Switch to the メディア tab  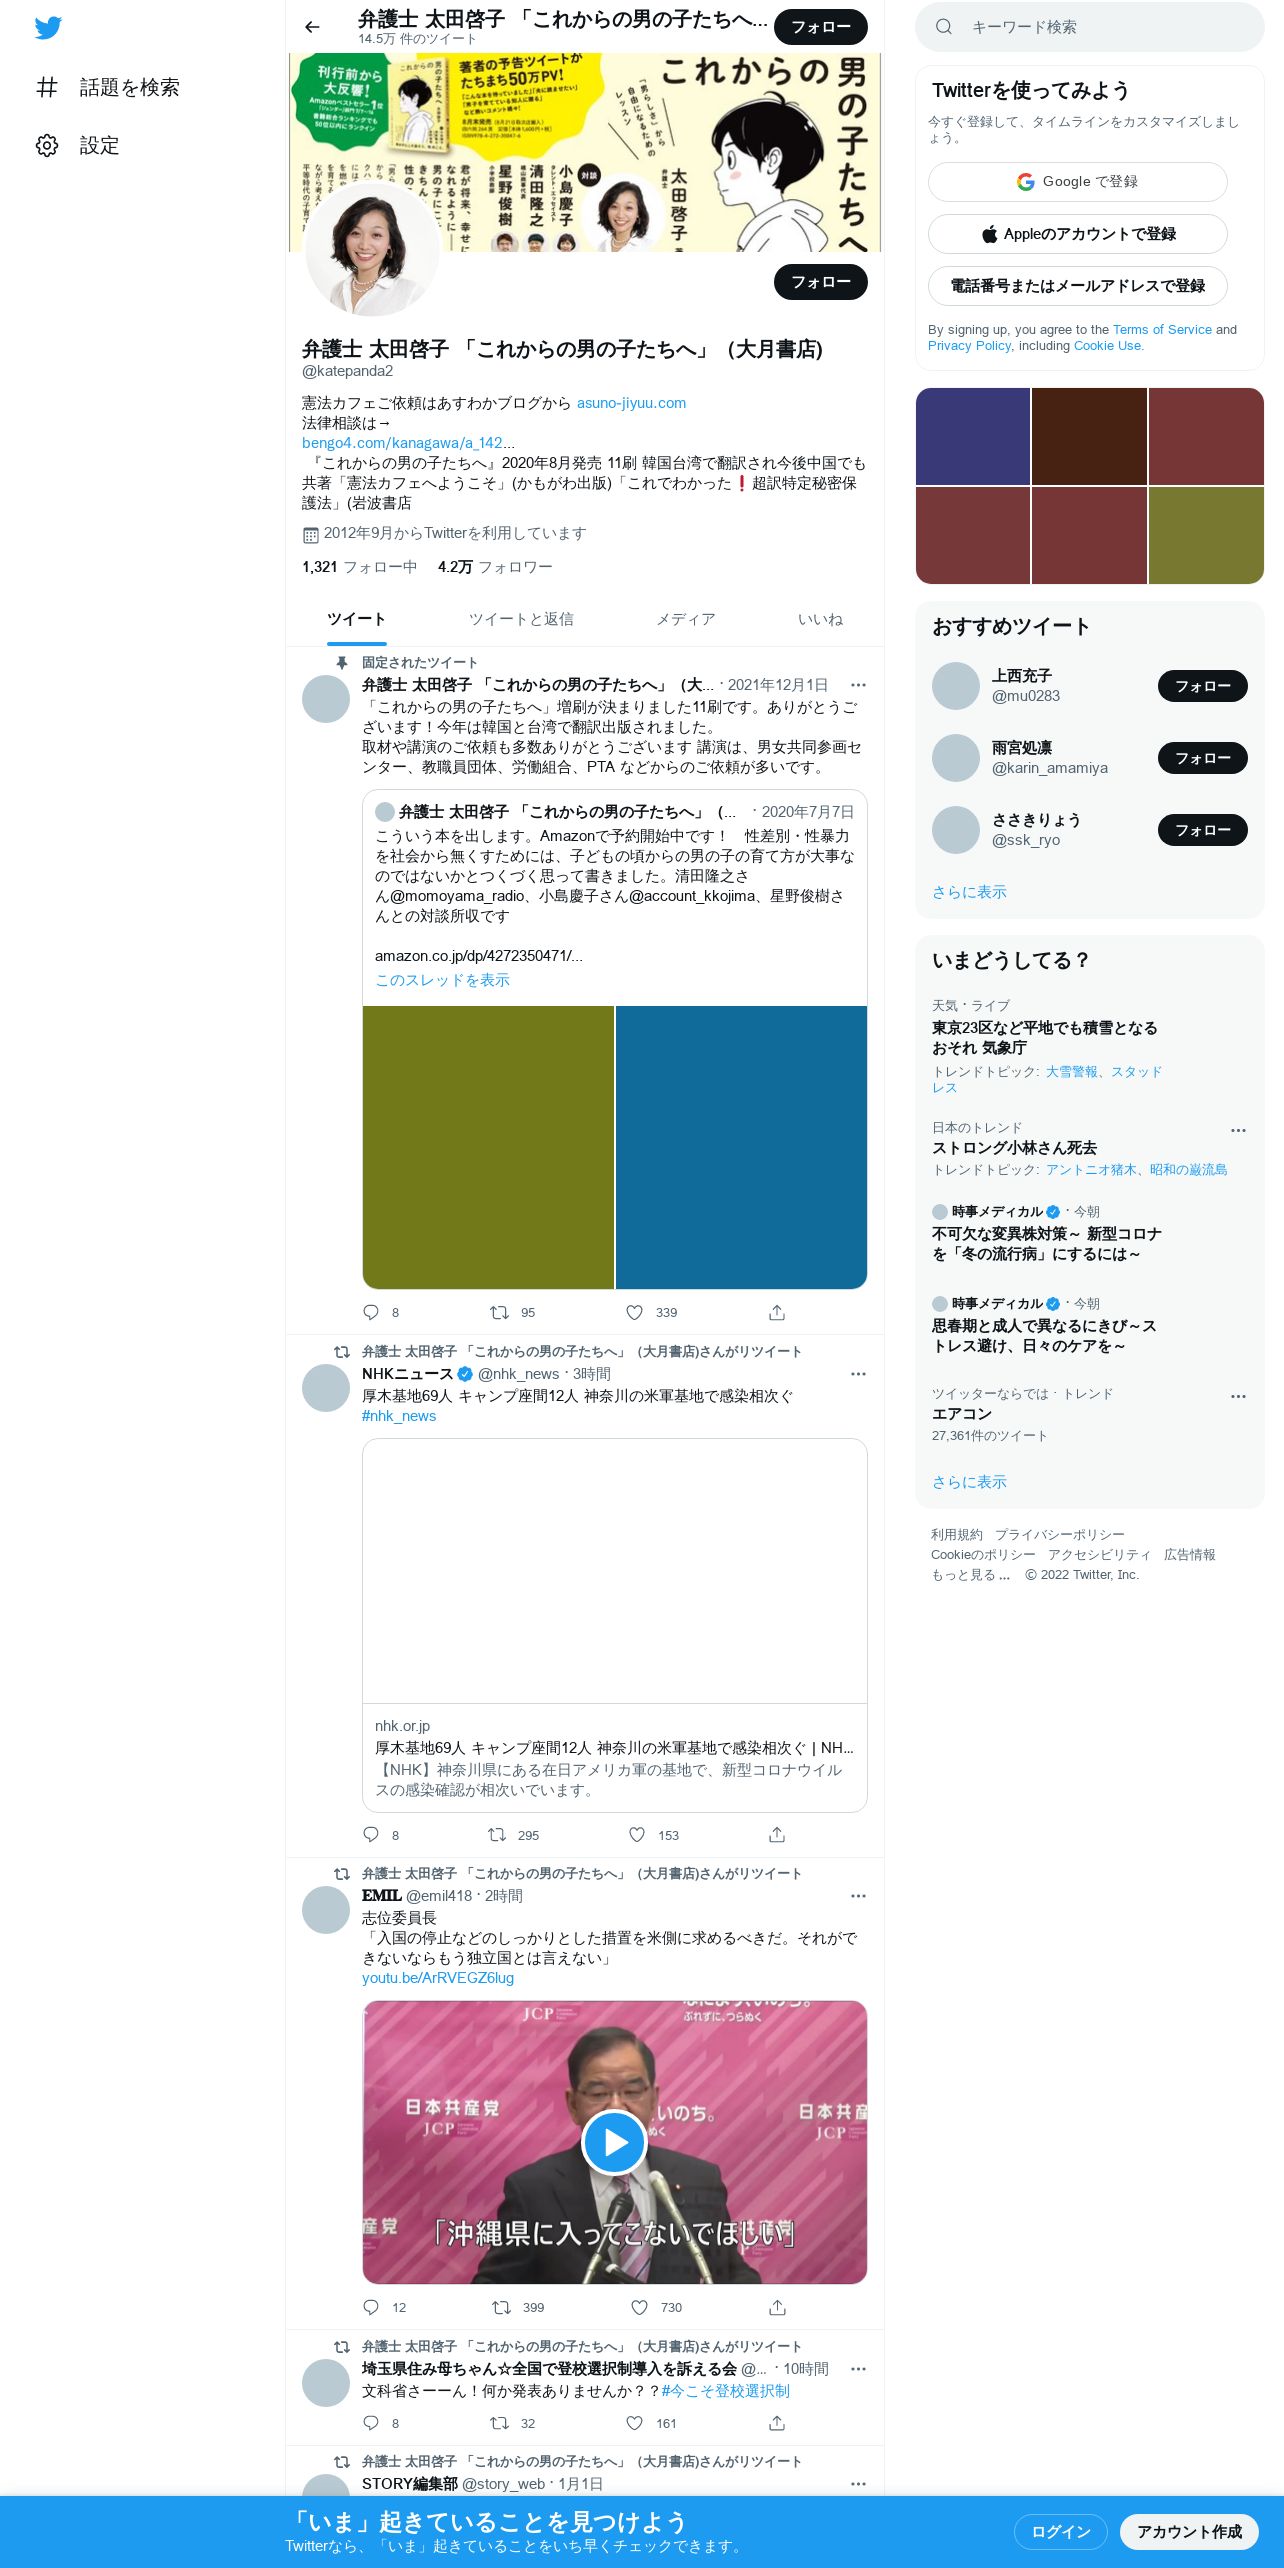coord(686,619)
